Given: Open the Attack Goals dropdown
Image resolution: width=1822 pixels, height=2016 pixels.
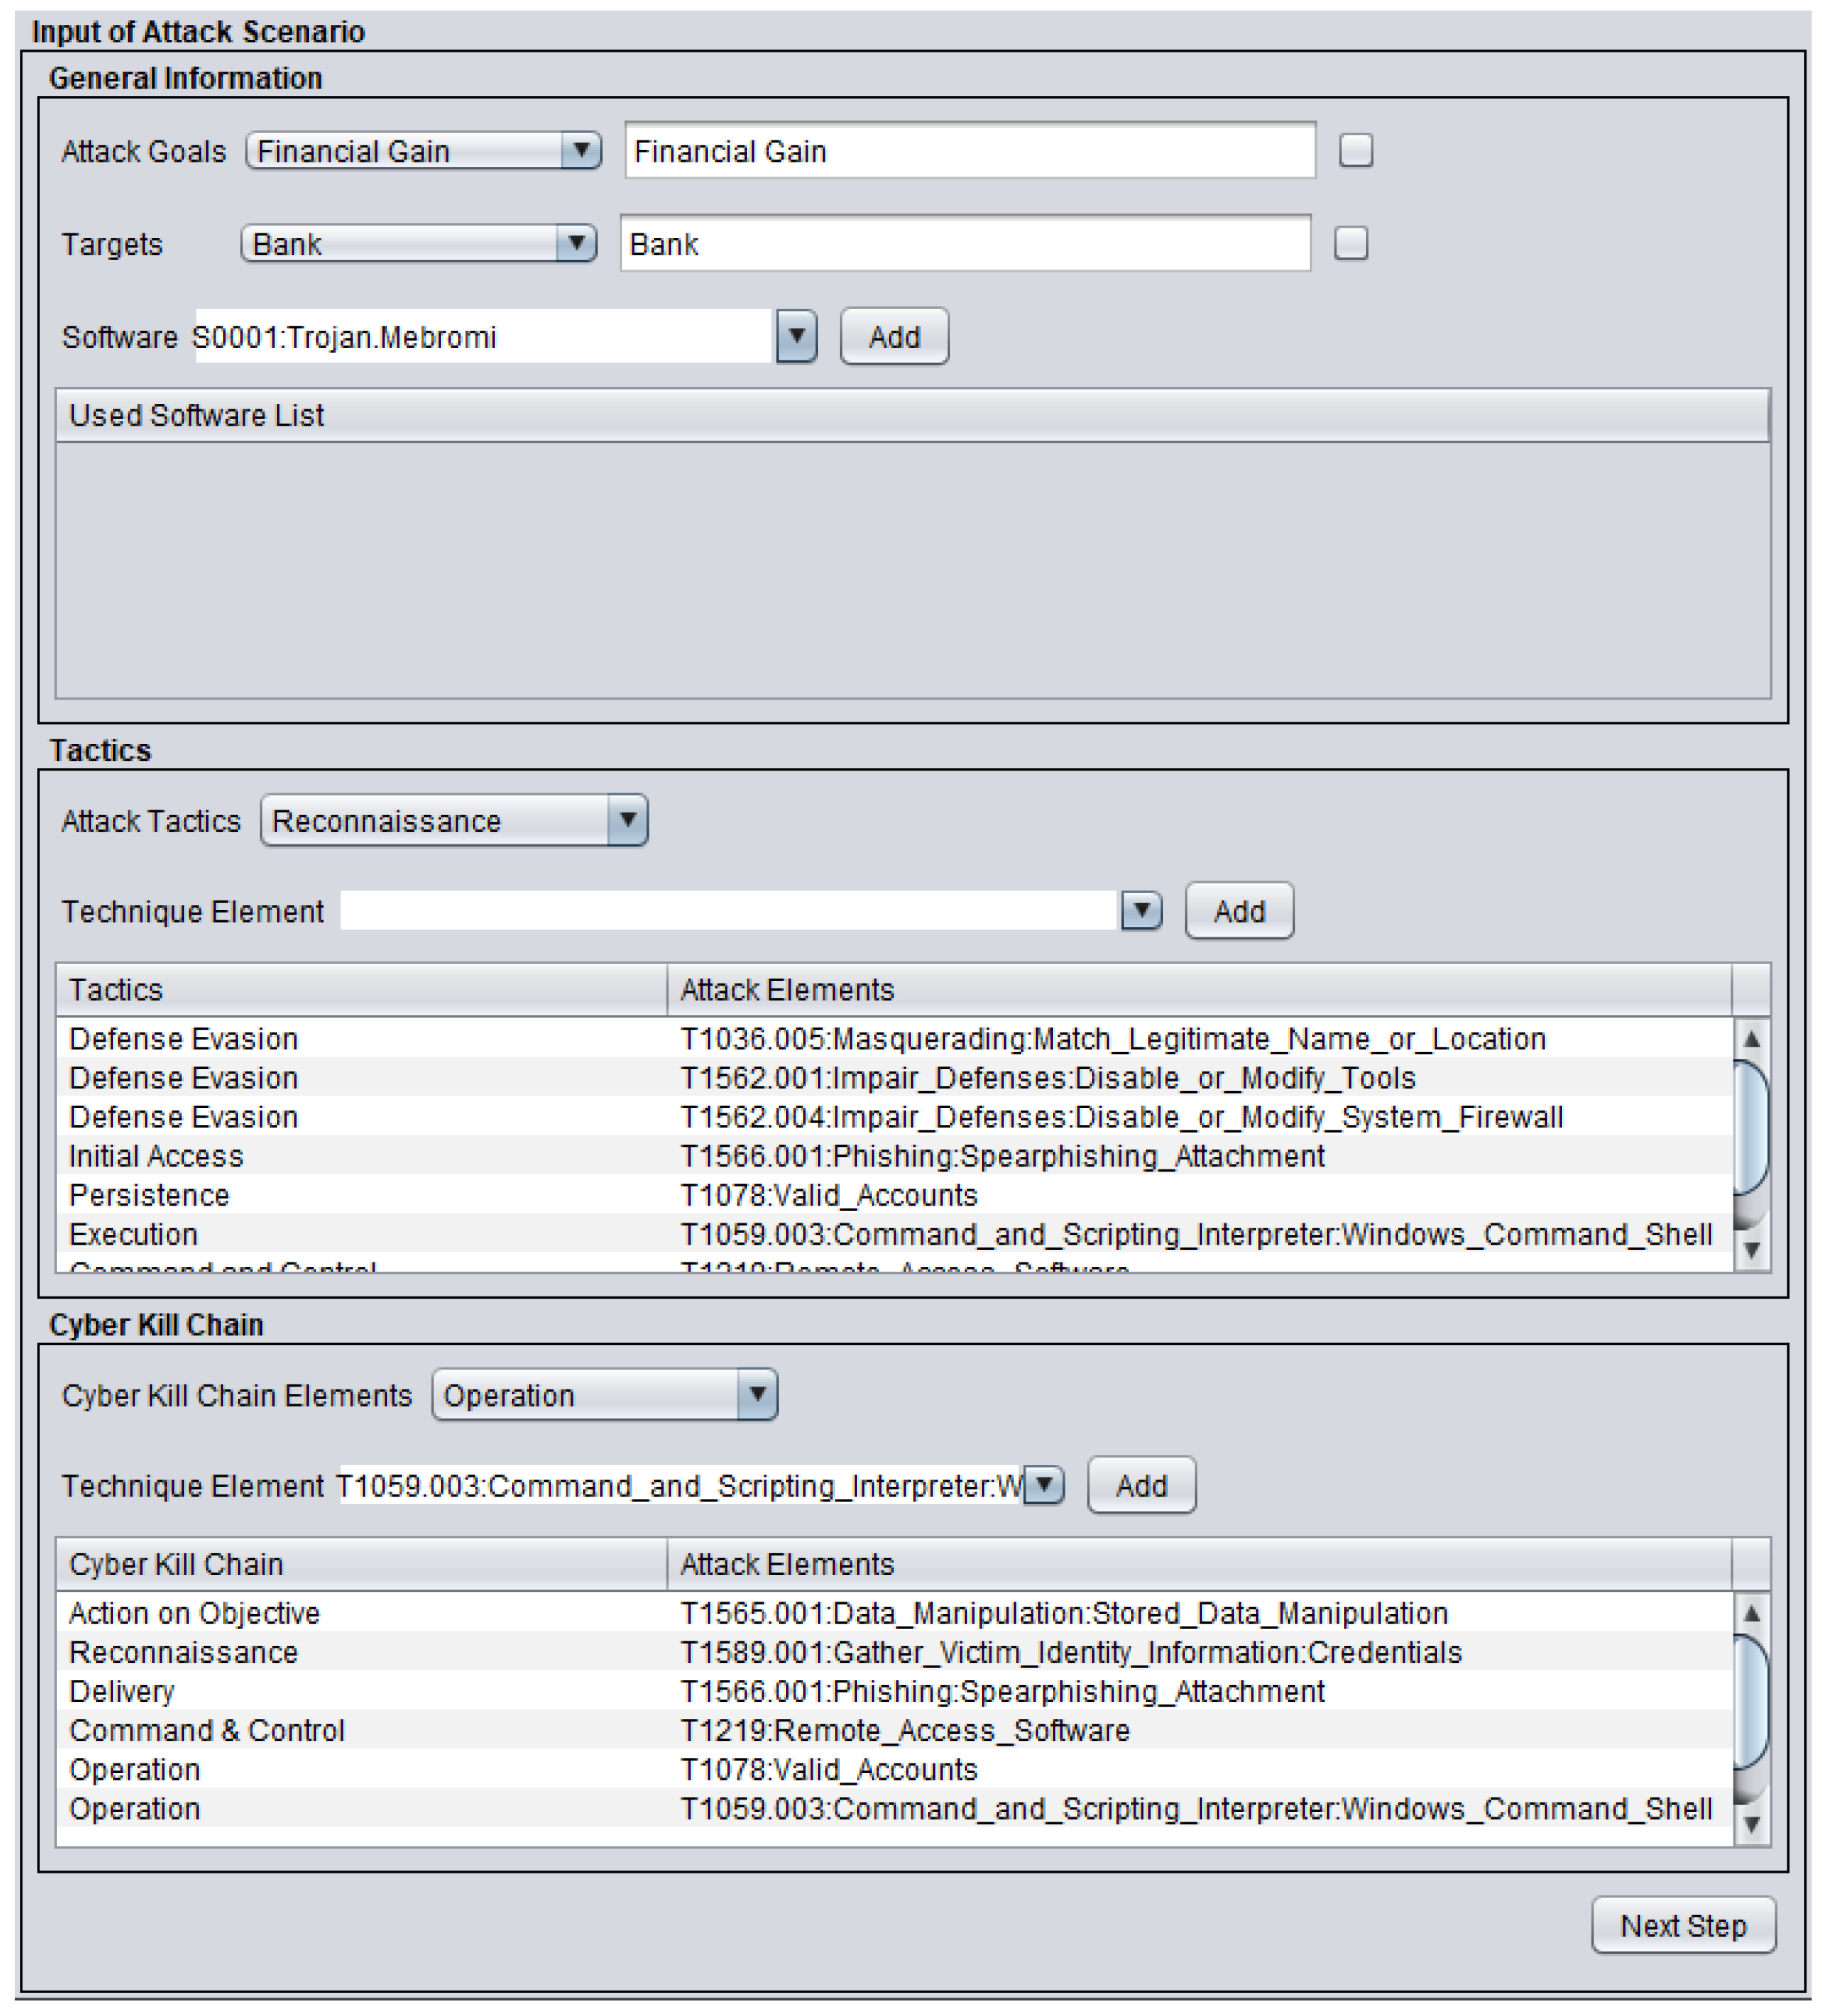Looking at the screenshot, I should 423,151.
